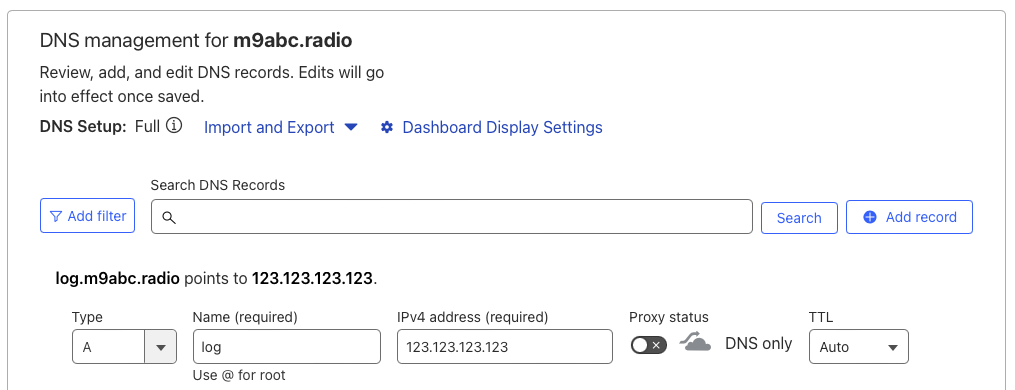Click the magnifier icon in search field

(168, 218)
